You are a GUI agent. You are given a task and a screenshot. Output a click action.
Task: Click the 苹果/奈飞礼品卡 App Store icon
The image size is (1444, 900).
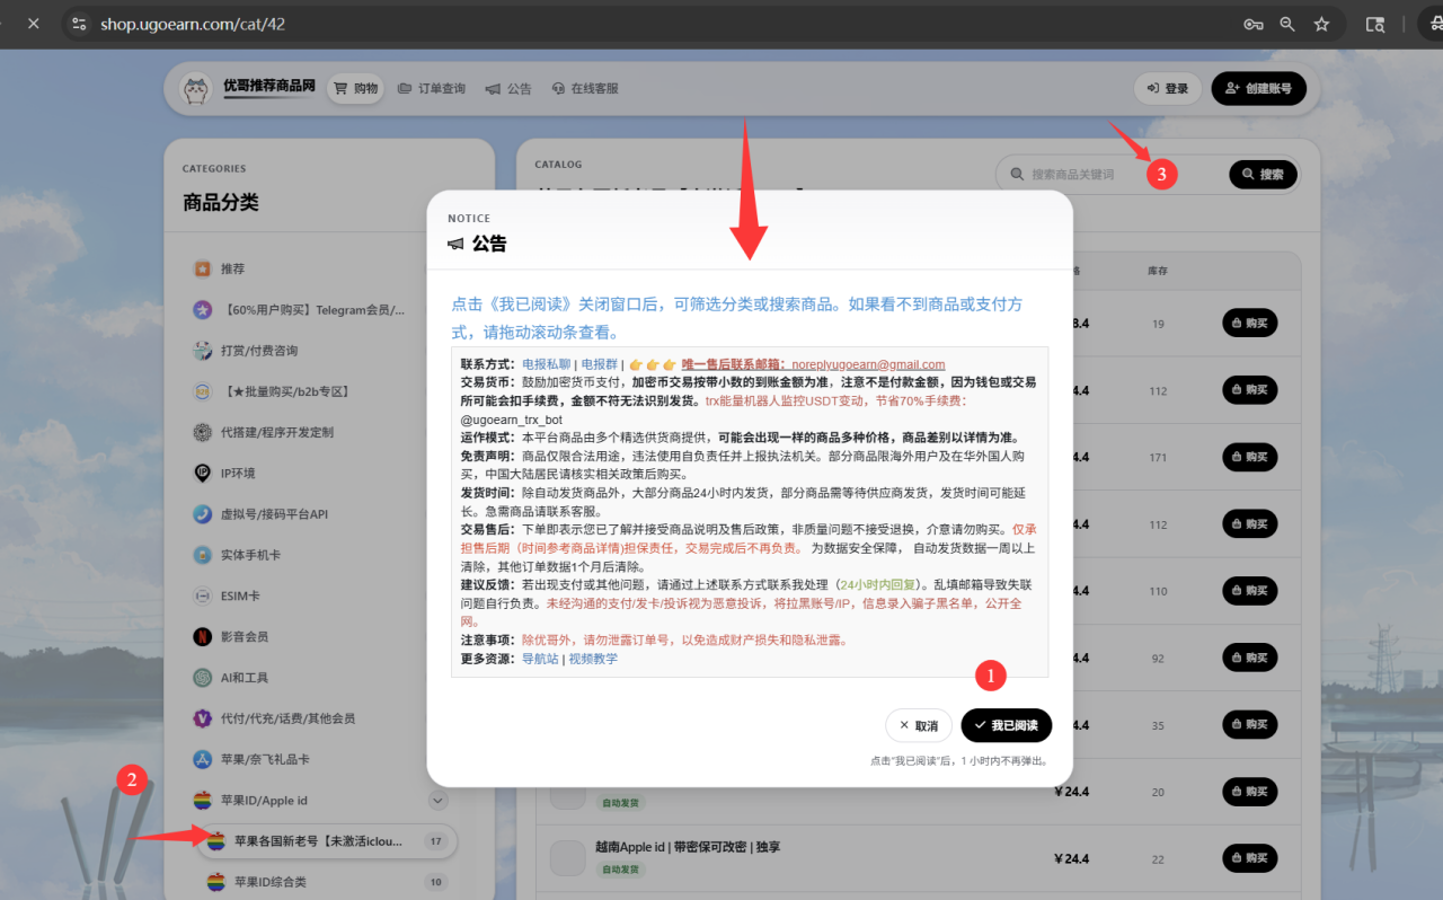click(x=202, y=759)
